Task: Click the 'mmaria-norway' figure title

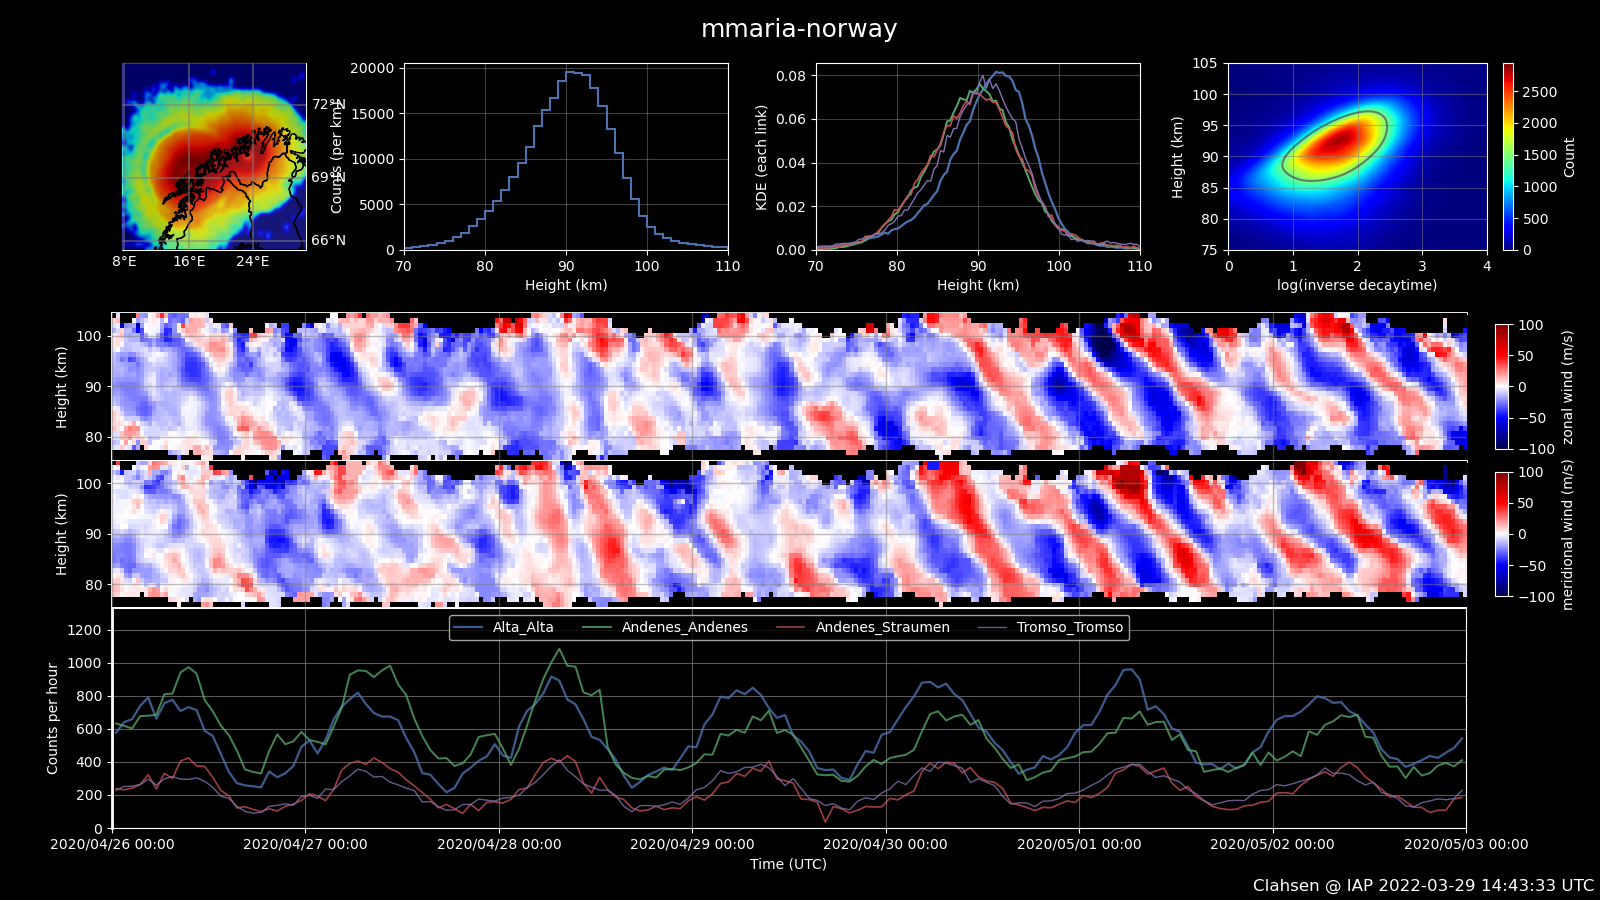Action: tap(799, 29)
